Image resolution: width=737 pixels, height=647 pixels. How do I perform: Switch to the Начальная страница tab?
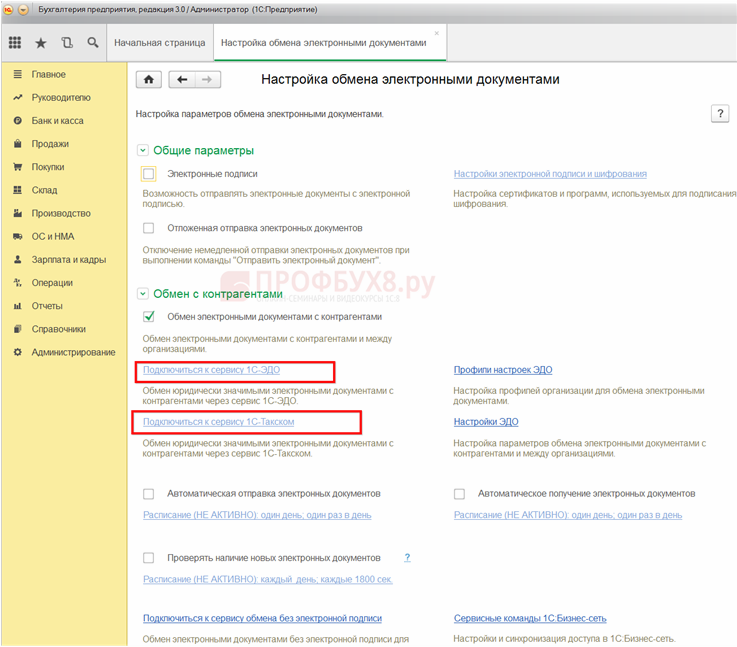pos(159,43)
